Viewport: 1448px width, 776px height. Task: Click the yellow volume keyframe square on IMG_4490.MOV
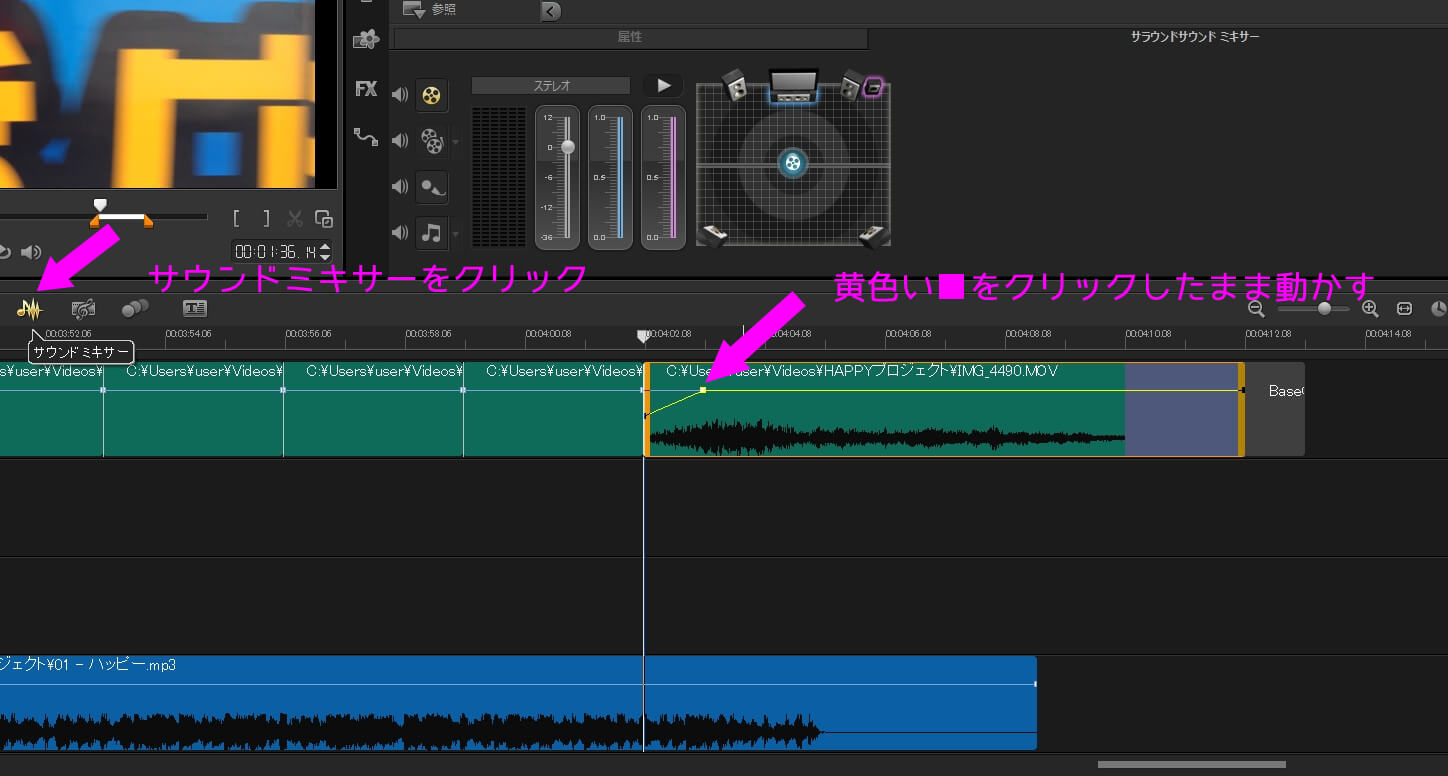pos(703,389)
